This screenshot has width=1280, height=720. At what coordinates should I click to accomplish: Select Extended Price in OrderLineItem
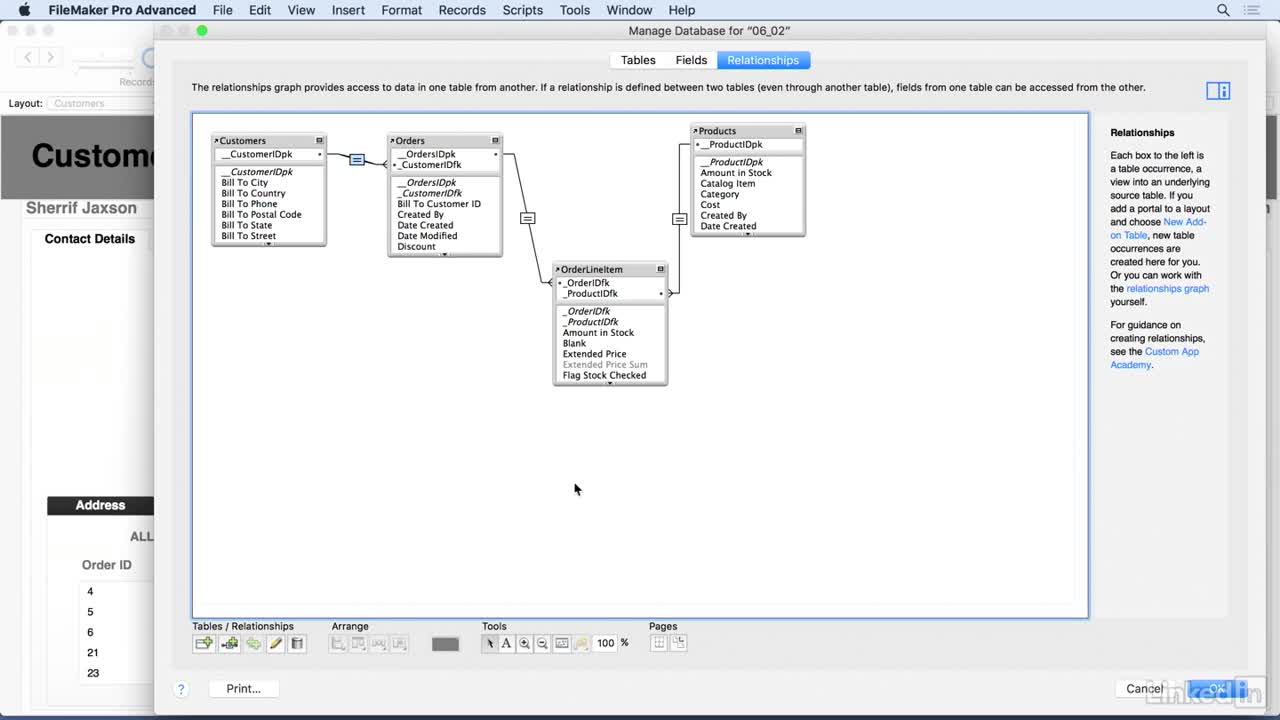click(594, 354)
